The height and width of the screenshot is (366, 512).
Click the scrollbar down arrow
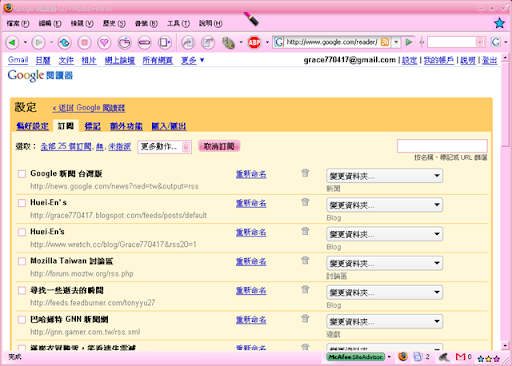coord(505,345)
